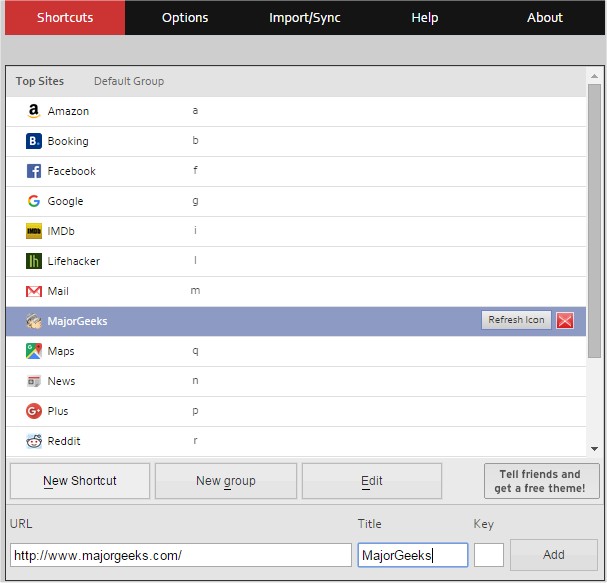Image resolution: width=607 pixels, height=583 pixels.
Task: Click the MajorGeeks site icon
Action: pyautogui.click(x=34, y=321)
